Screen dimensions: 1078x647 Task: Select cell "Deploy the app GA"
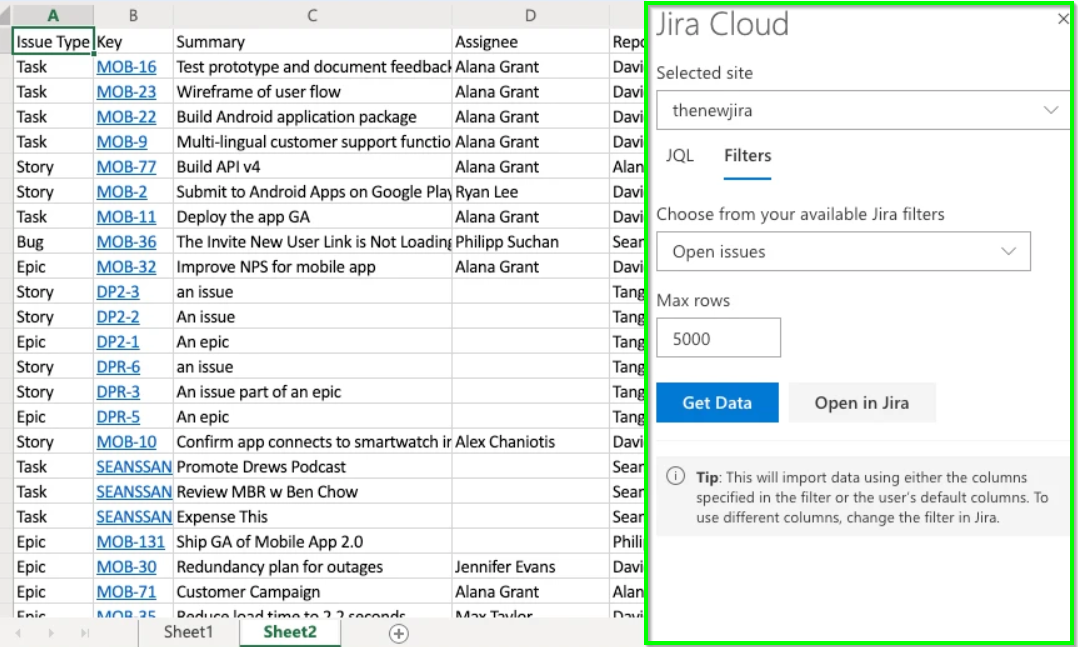pyautogui.click(x=312, y=217)
